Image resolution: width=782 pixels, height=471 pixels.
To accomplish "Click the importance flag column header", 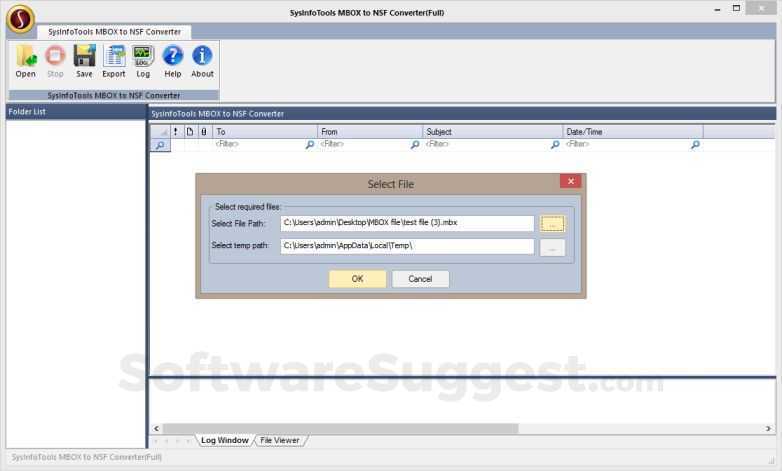I will click(176, 132).
